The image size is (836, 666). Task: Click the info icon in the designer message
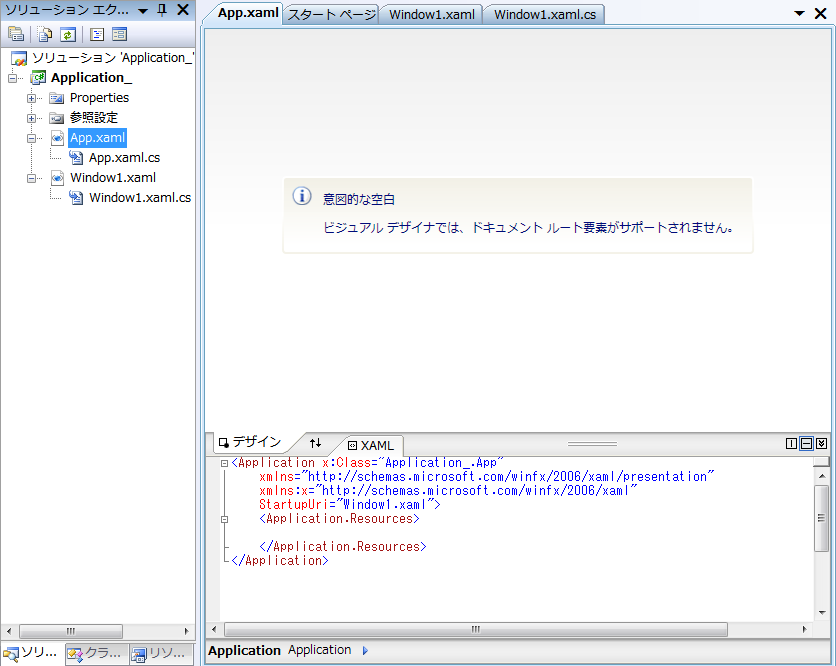pyautogui.click(x=302, y=196)
